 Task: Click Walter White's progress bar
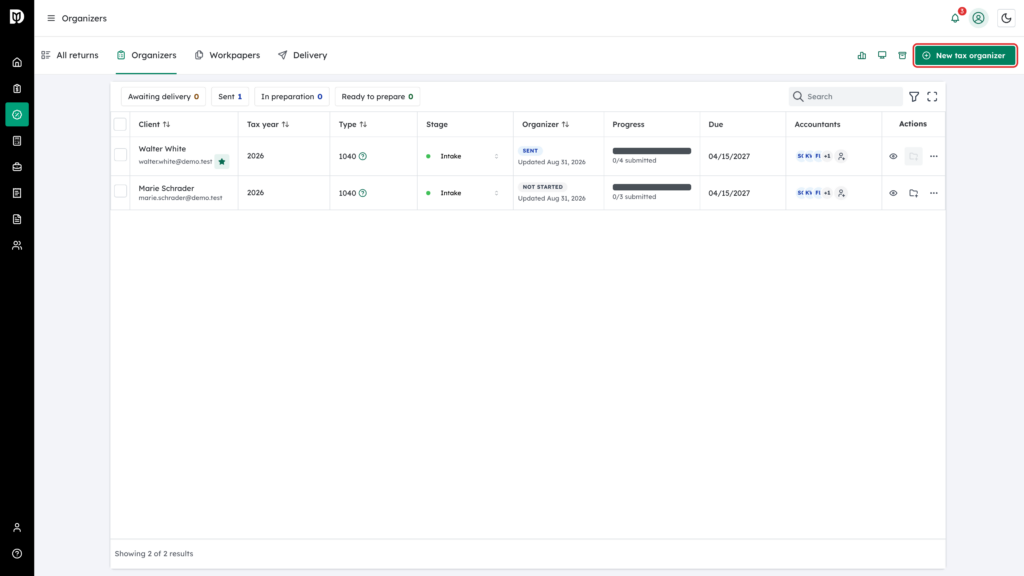click(652, 151)
